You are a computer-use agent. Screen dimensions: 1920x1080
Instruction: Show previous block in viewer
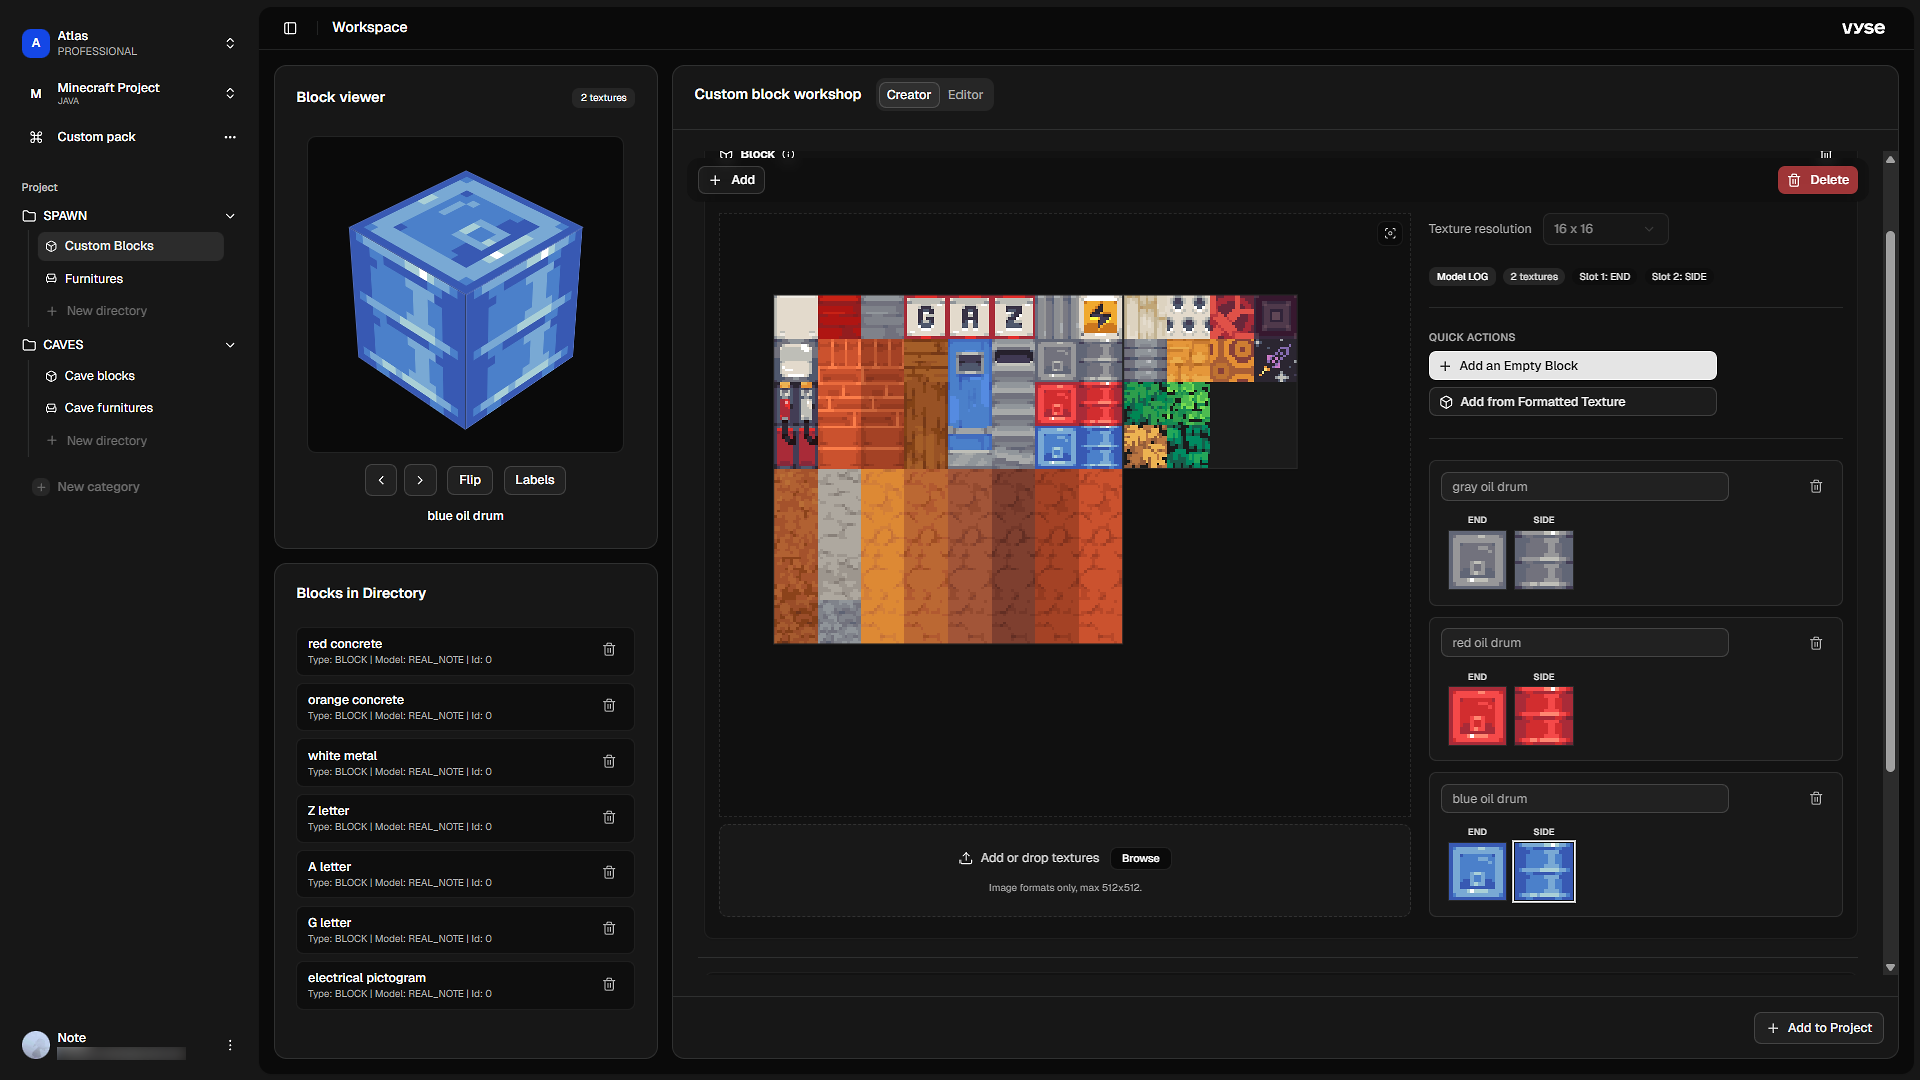pos(381,480)
